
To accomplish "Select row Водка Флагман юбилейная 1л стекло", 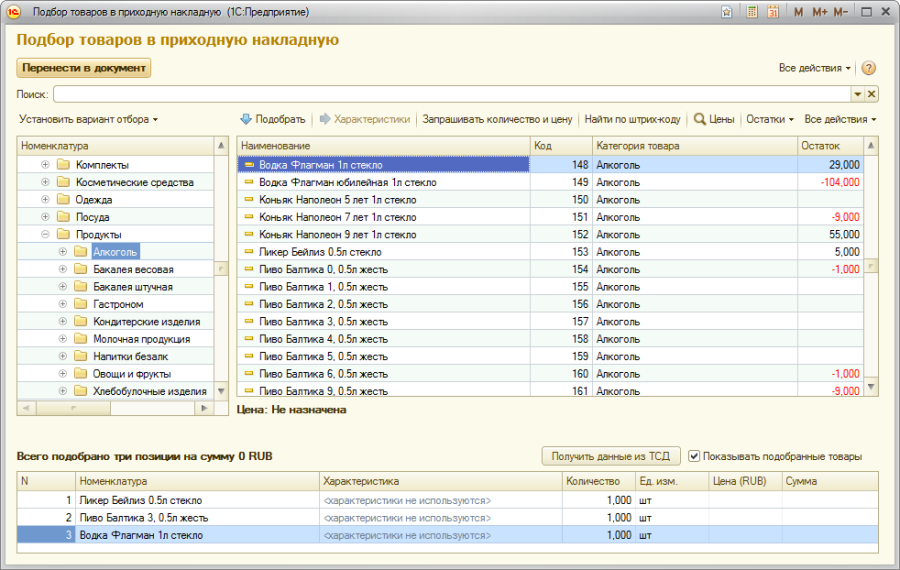I will 550,182.
